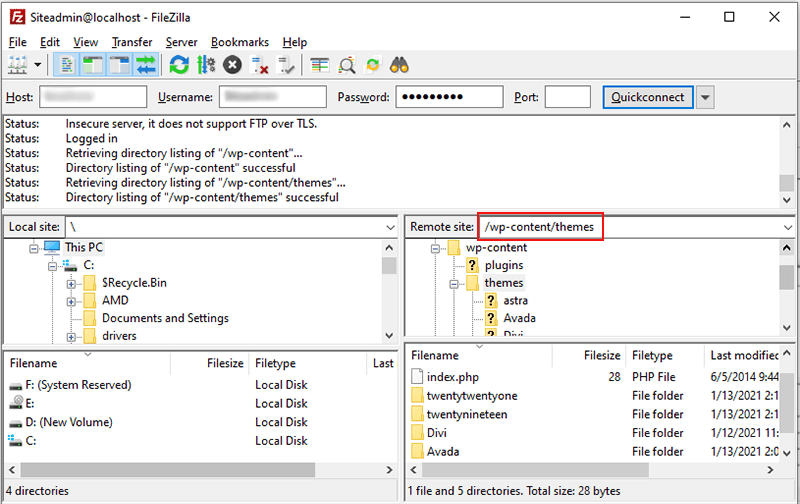Click the remote tree scroll down arrow
Screen dimensions: 800x504
coord(787,328)
